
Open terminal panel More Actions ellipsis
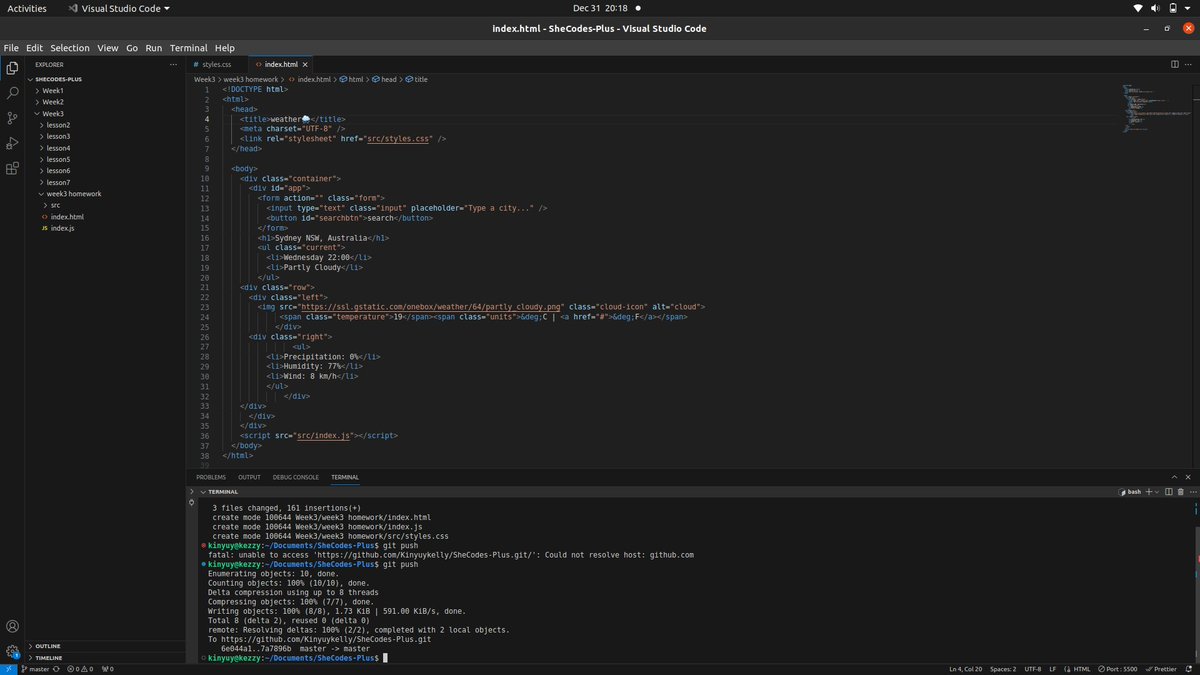coord(1192,492)
